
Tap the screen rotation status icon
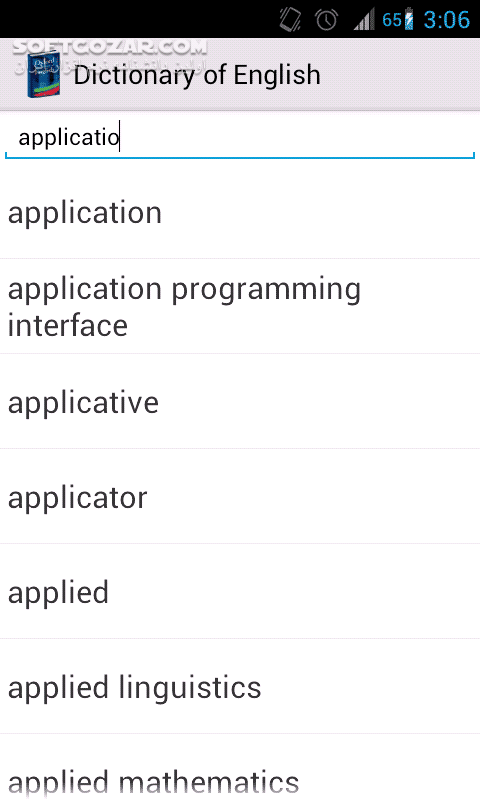[x=290, y=20]
